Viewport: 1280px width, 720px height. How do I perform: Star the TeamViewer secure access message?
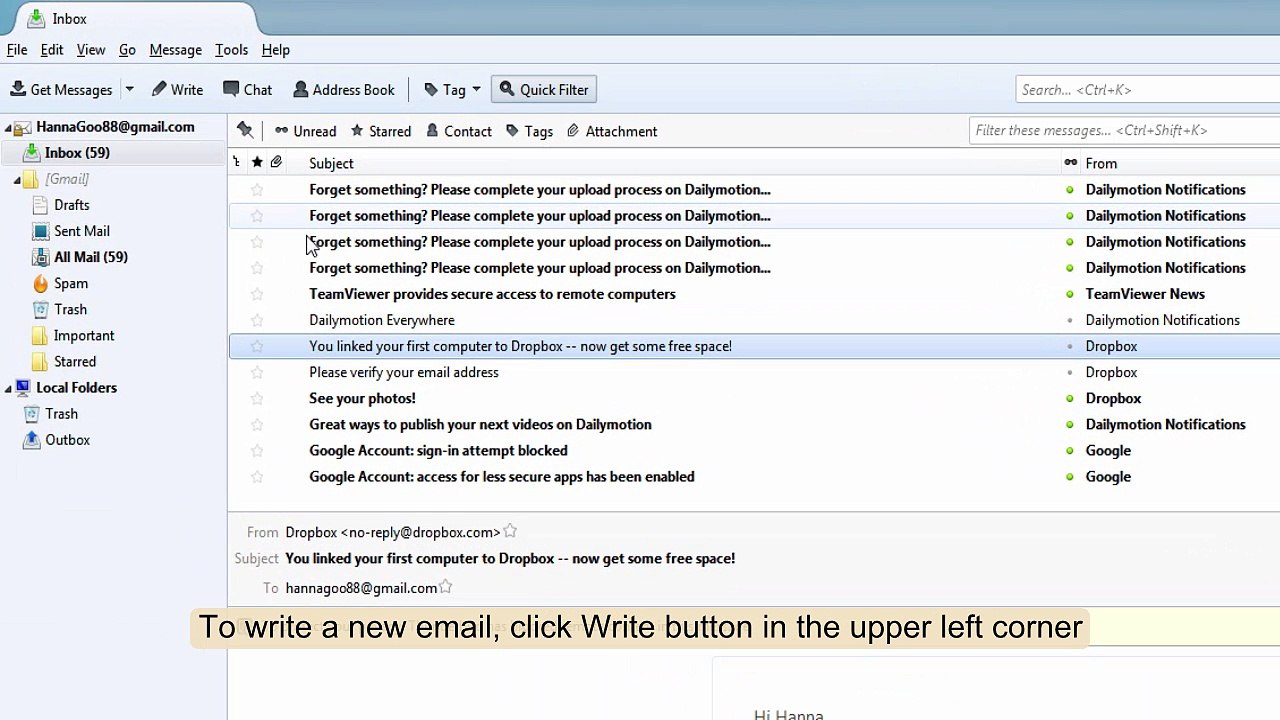tap(257, 294)
